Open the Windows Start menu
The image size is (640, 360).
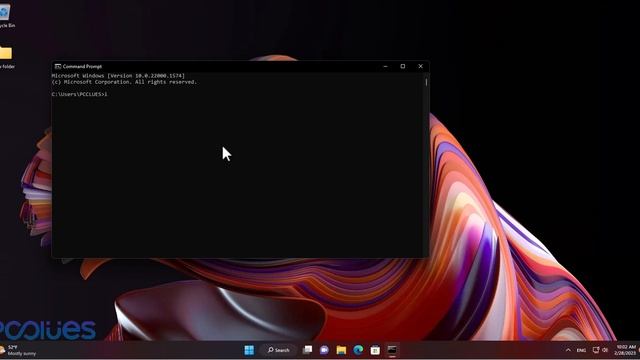pos(249,350)
